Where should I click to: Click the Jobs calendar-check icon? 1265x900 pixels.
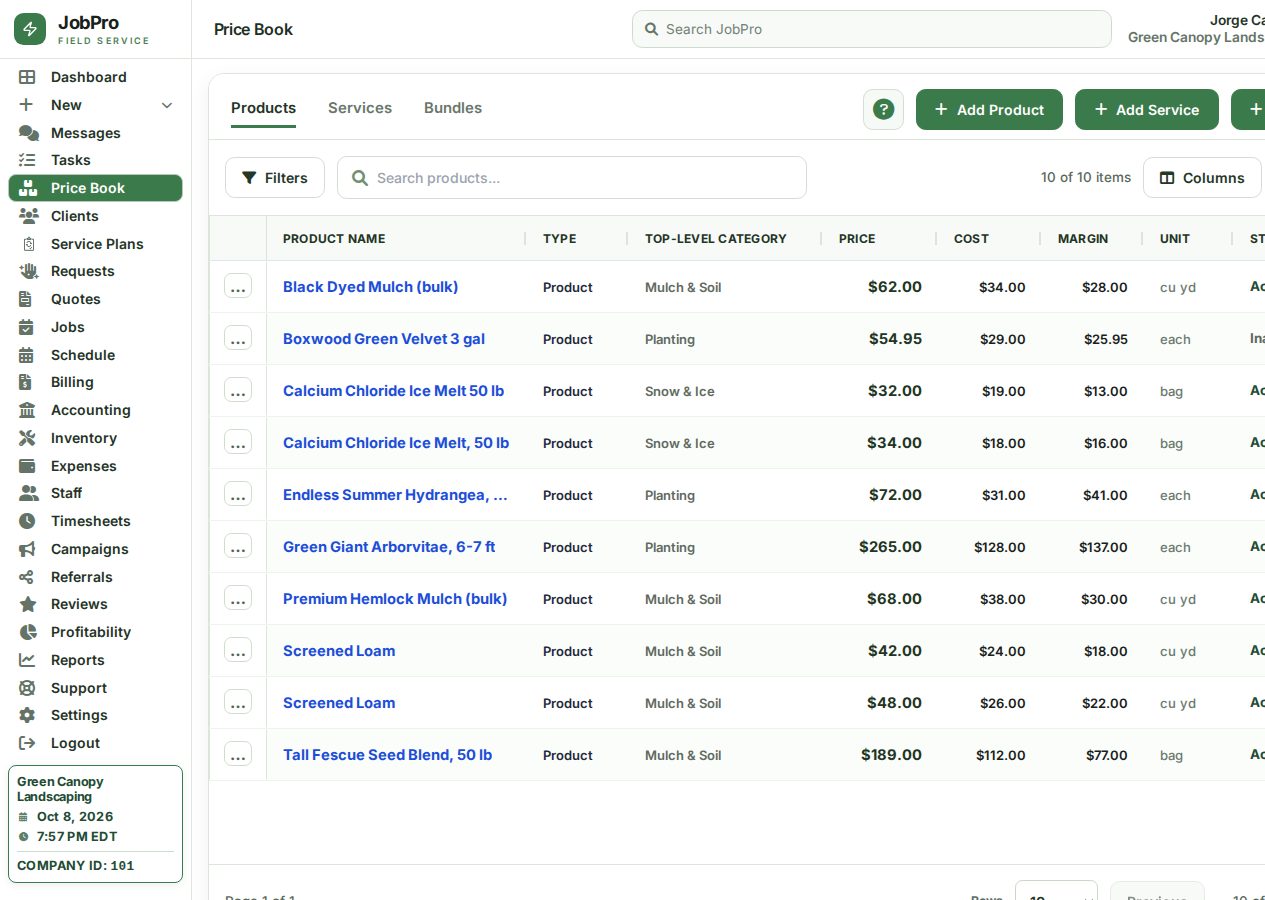click(27, 327)
